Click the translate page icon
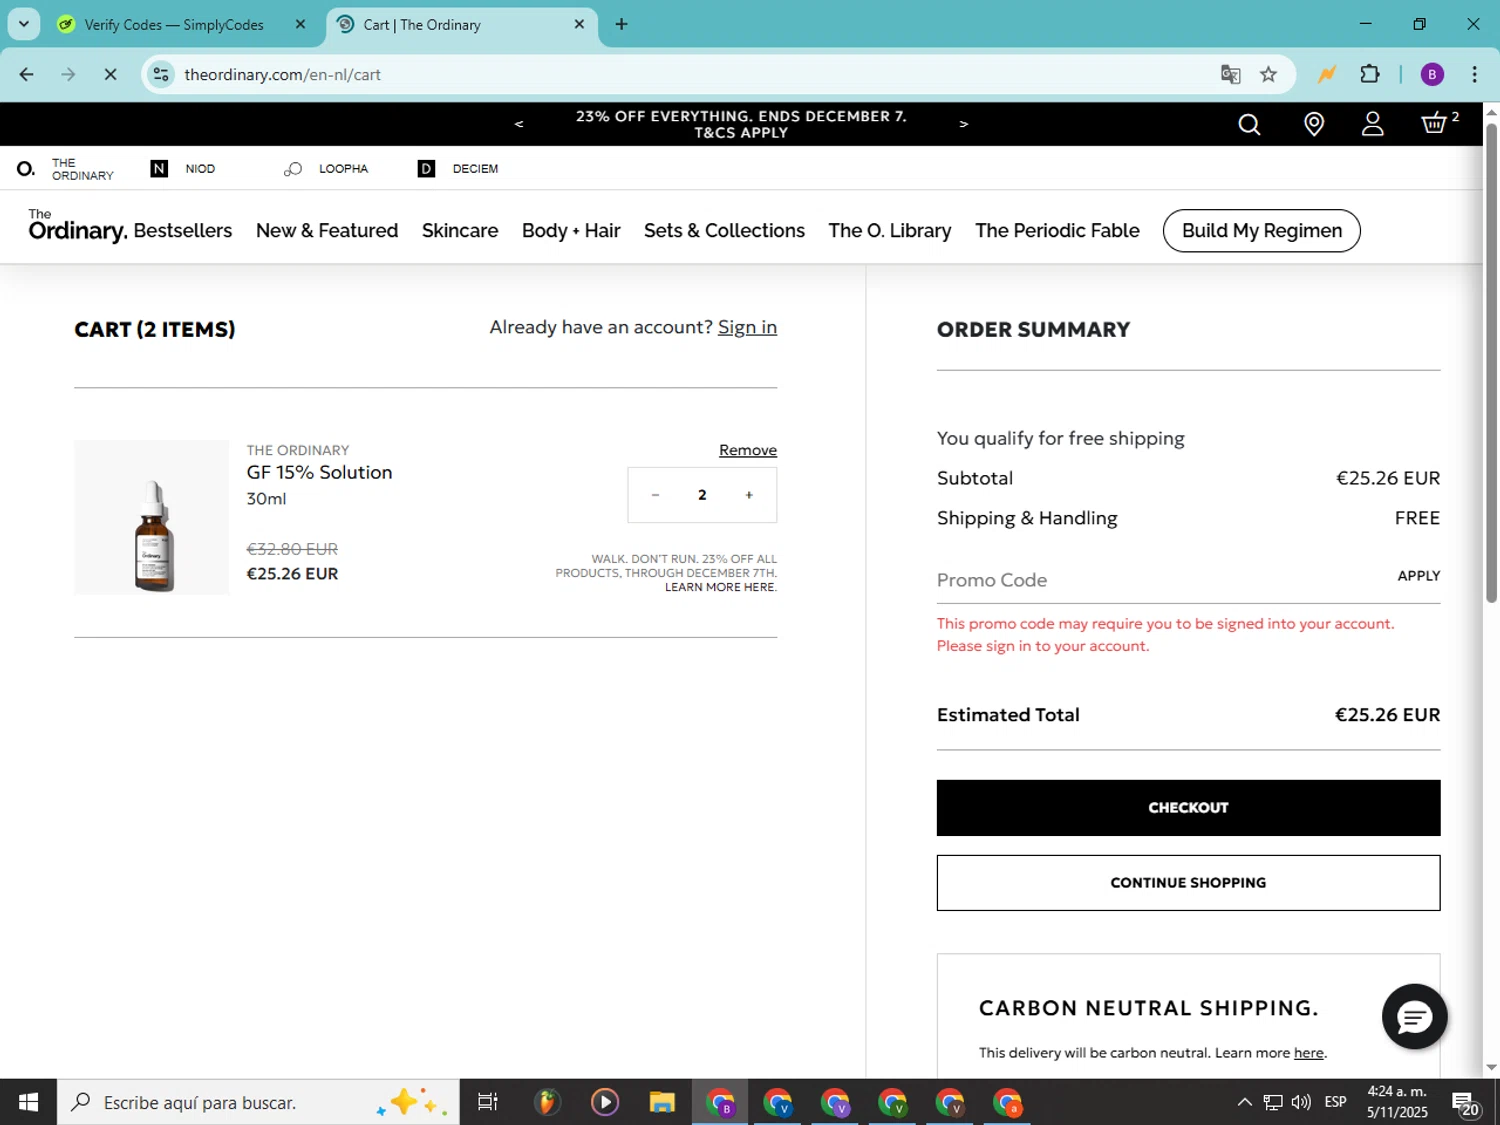Image resolution: width=1500 pixels, height=1125 pixels. 1230,74
